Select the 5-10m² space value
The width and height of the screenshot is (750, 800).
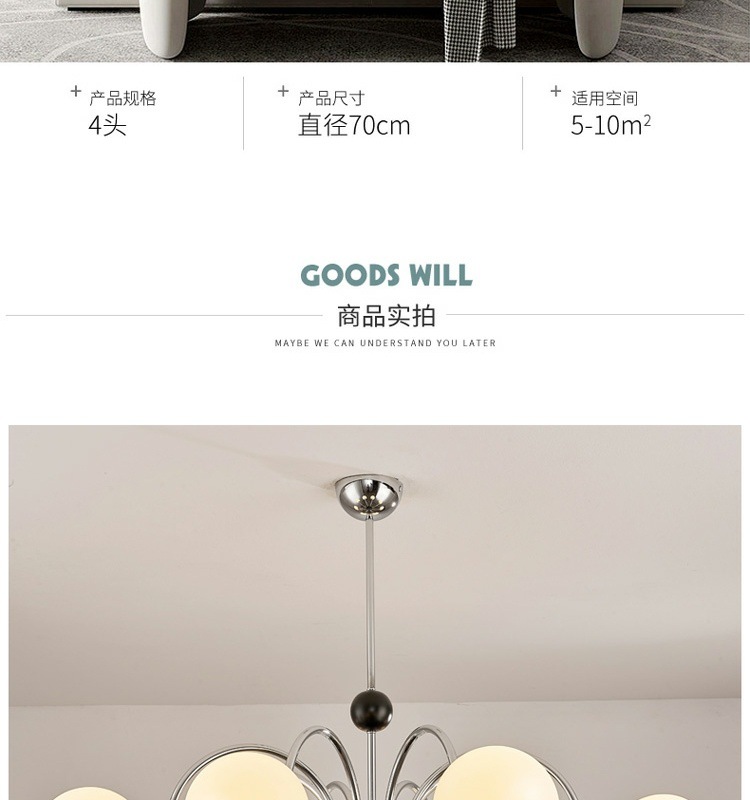(611, 125)
